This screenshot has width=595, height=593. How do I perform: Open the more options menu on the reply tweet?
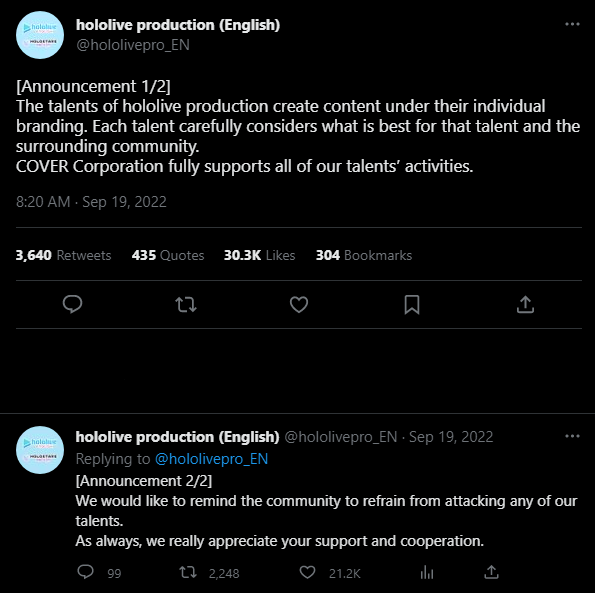(x=572, y=436)
